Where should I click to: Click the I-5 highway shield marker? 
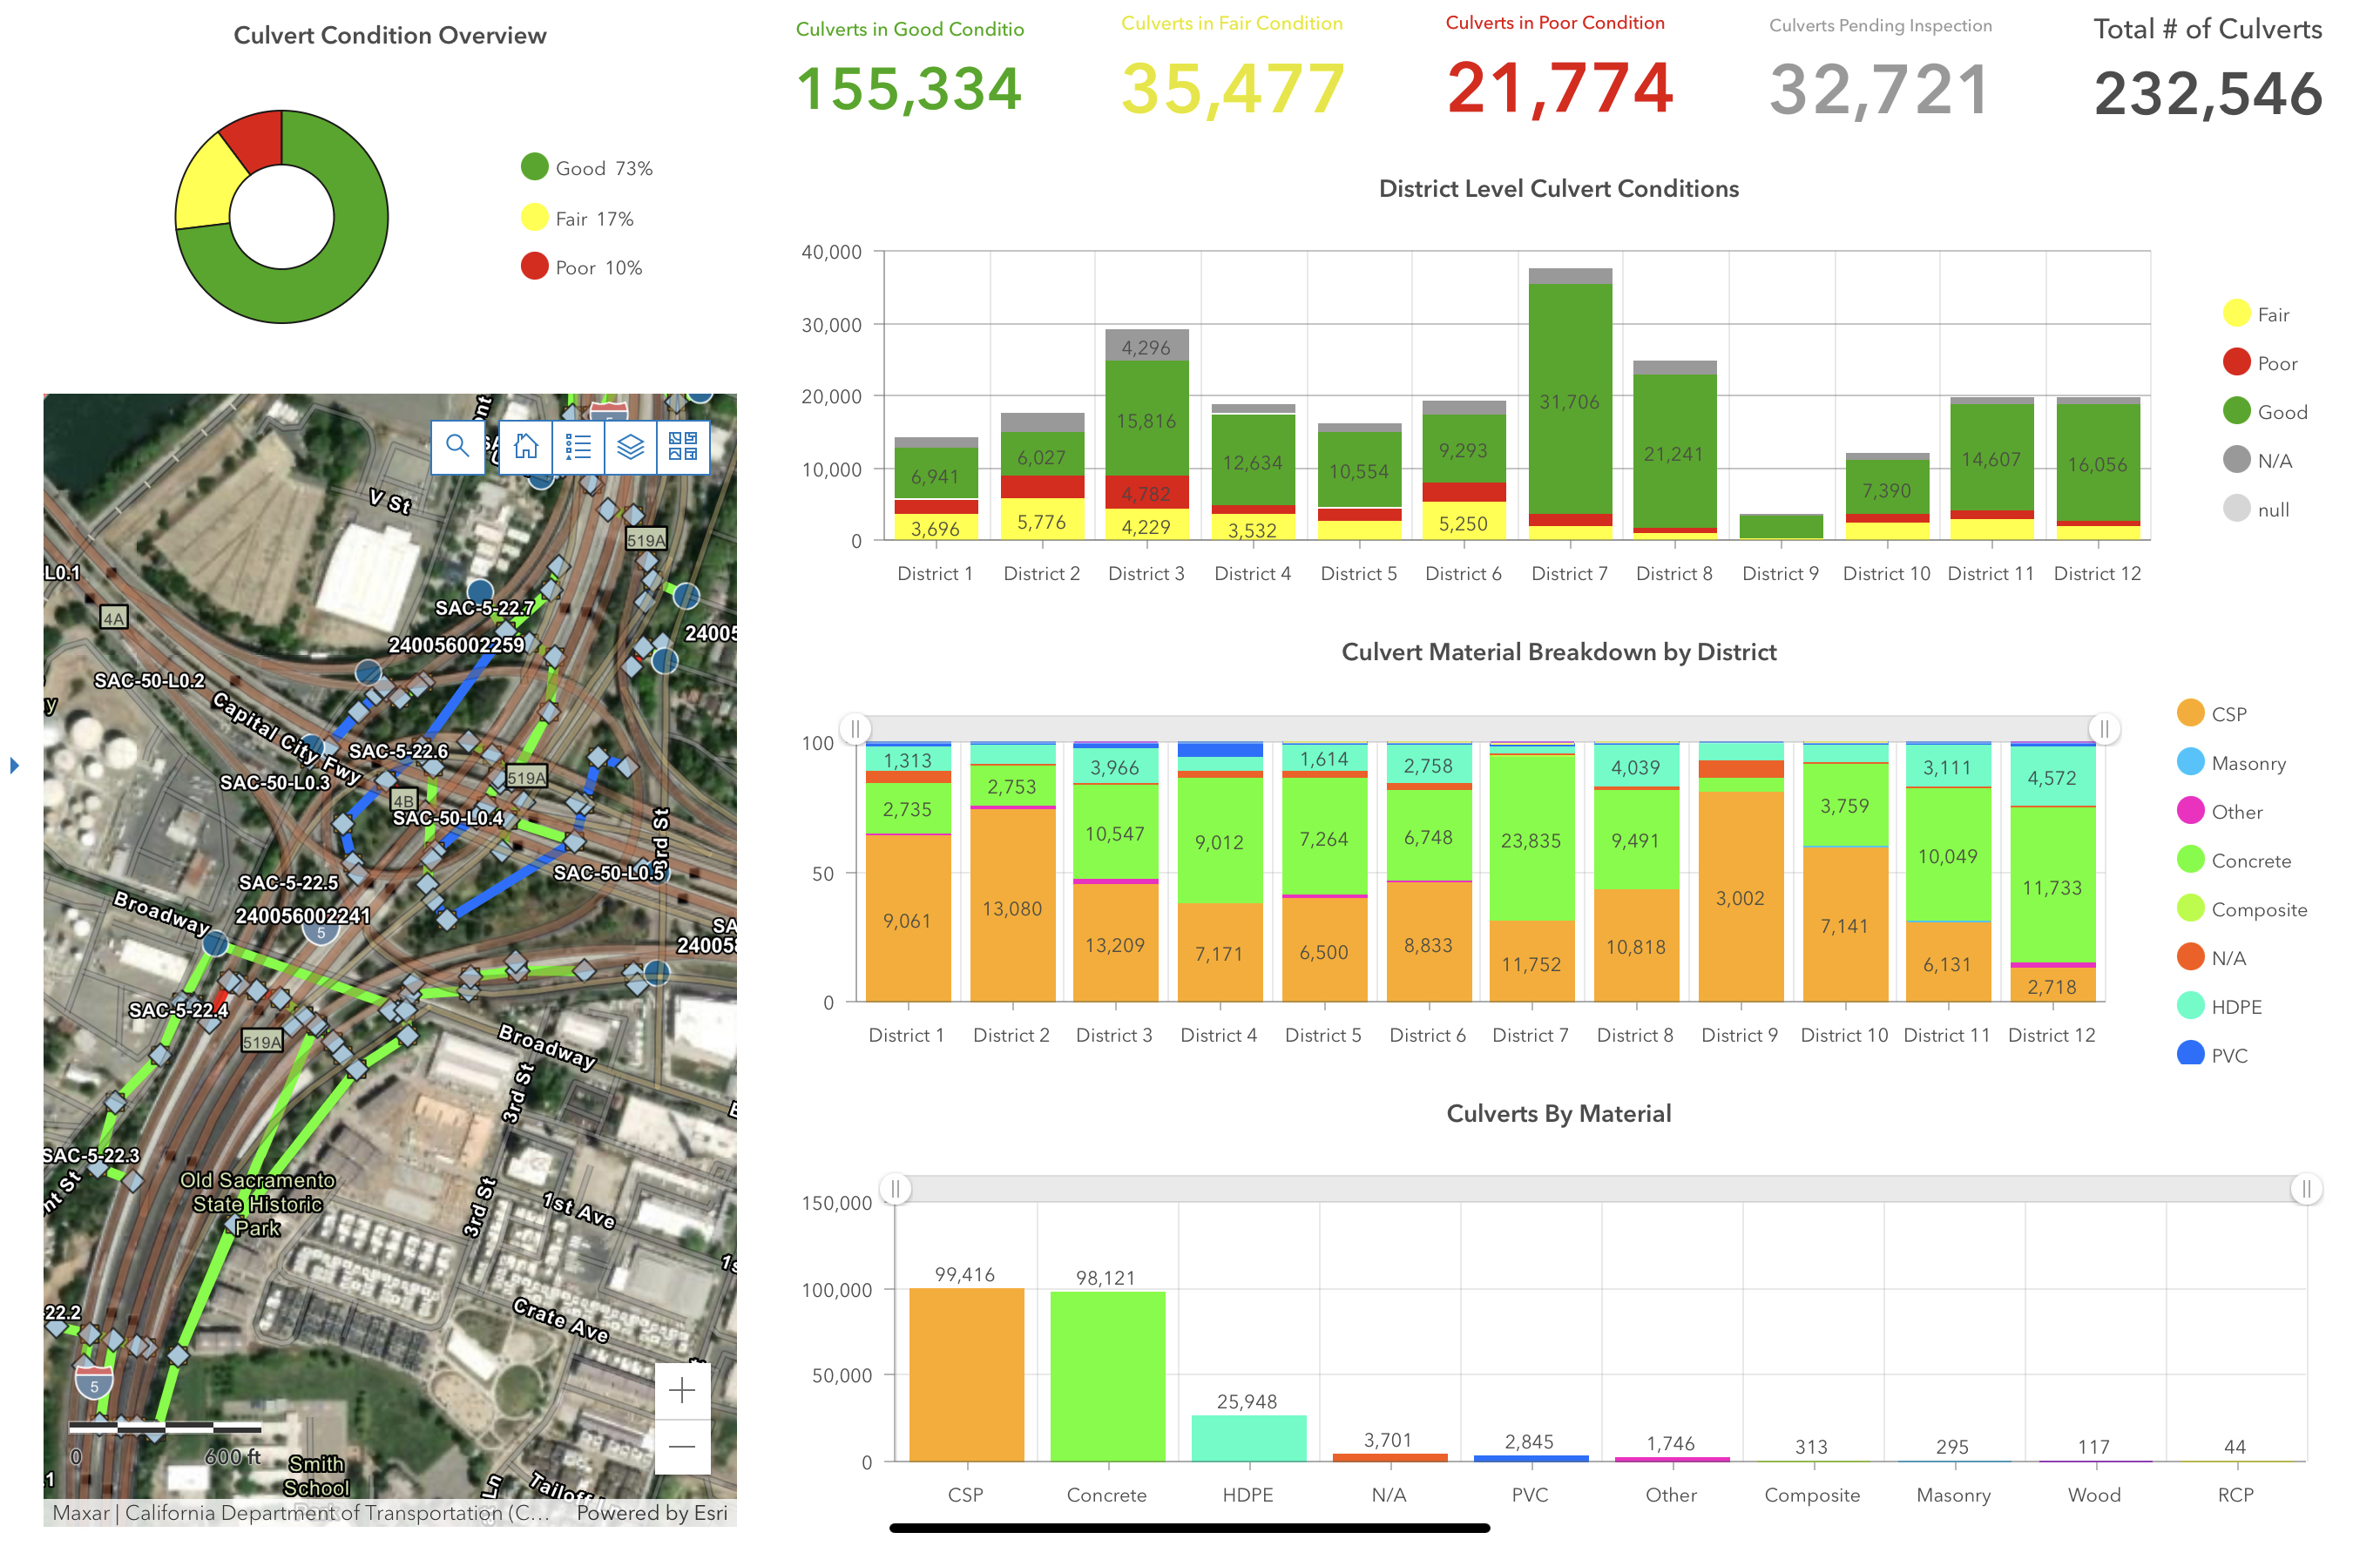coord(94,1384)
